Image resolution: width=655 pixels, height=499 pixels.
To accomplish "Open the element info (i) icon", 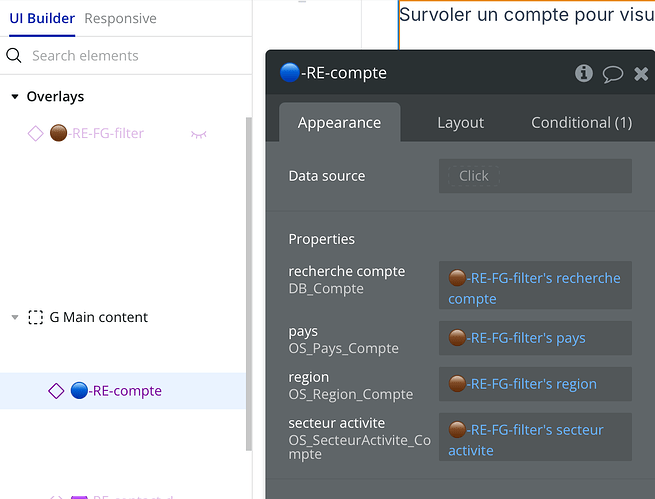I will 584,73.
